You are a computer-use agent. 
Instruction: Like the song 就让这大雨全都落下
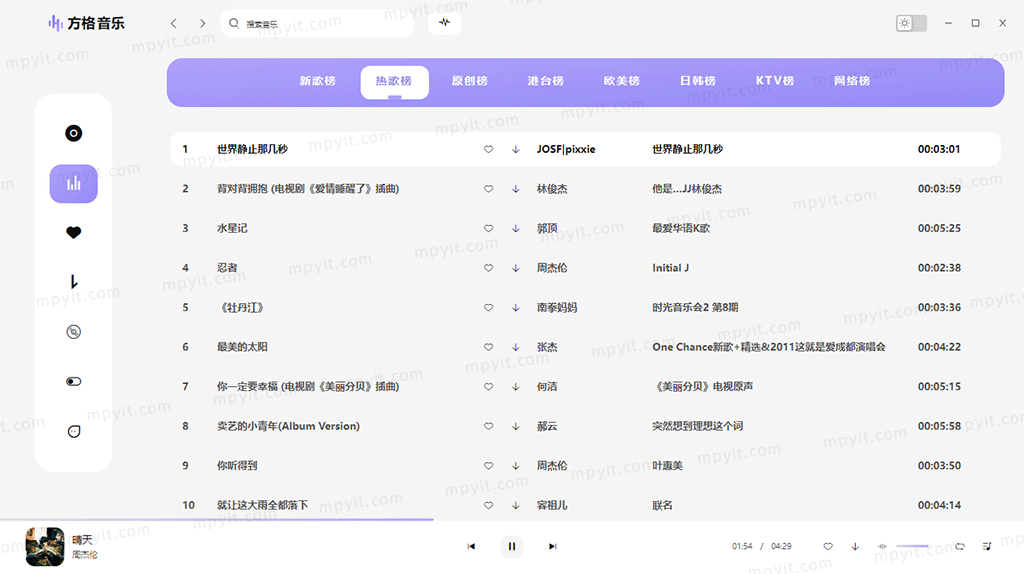tap(488, 505)
